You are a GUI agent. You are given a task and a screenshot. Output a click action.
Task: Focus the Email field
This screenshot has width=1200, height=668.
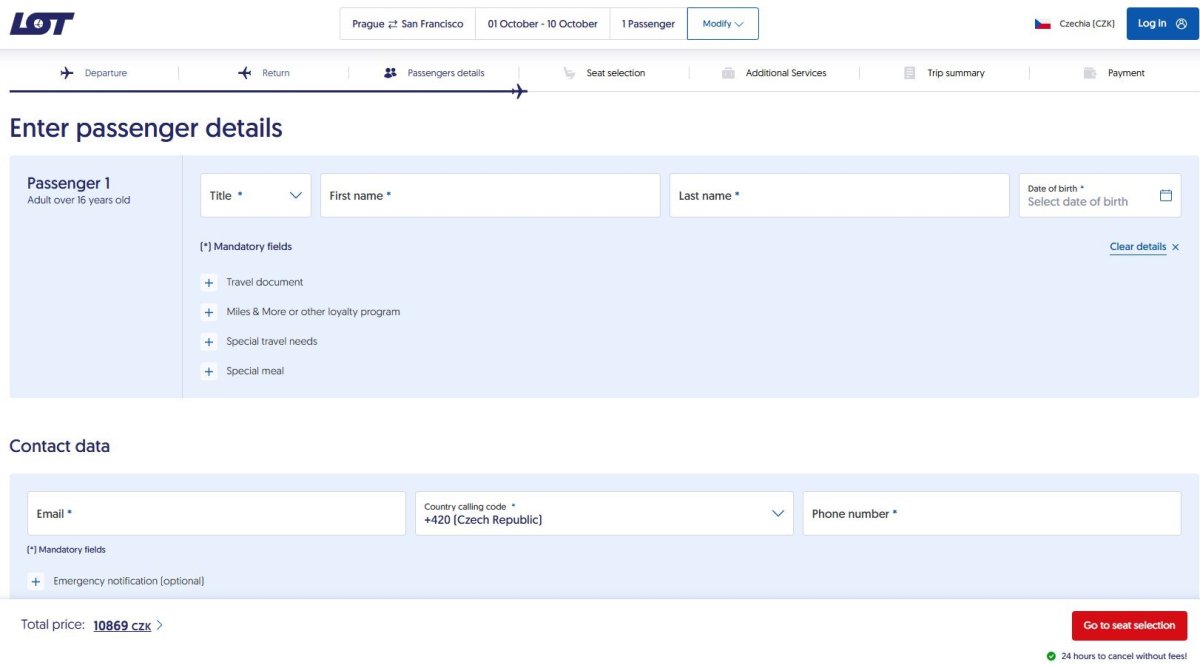pyautogui.click(x=216, y=513)
